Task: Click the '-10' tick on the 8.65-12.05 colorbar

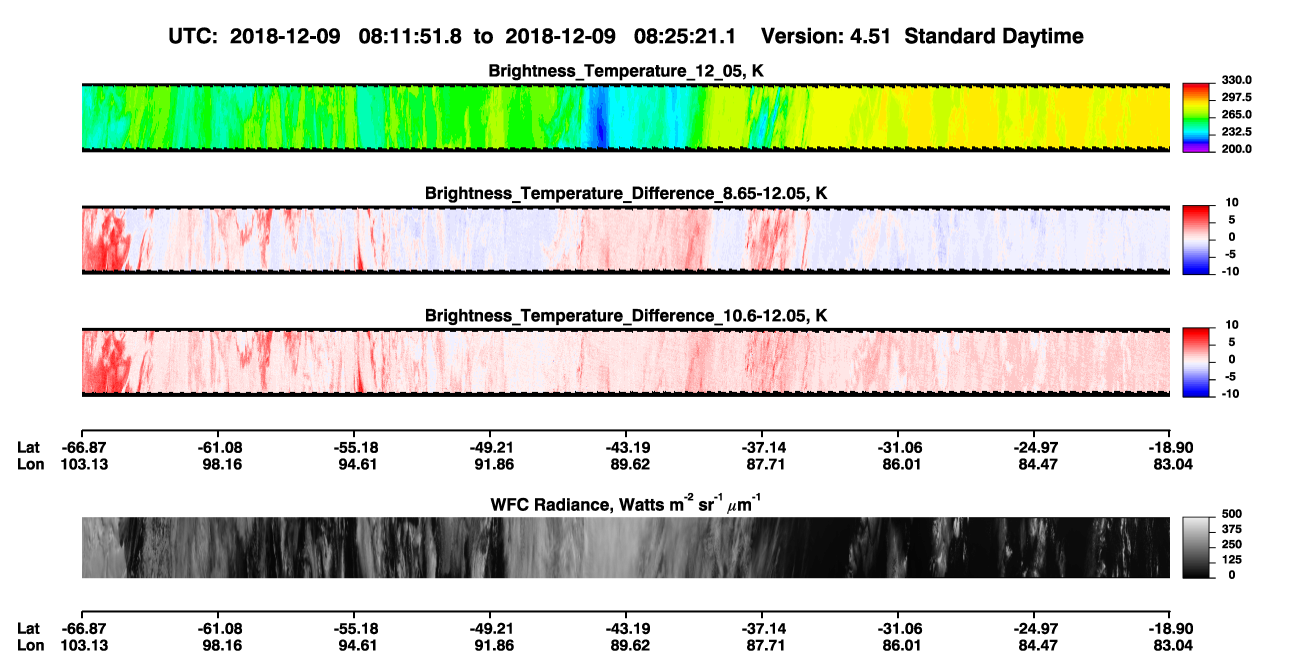Action: pos(1229,271)
